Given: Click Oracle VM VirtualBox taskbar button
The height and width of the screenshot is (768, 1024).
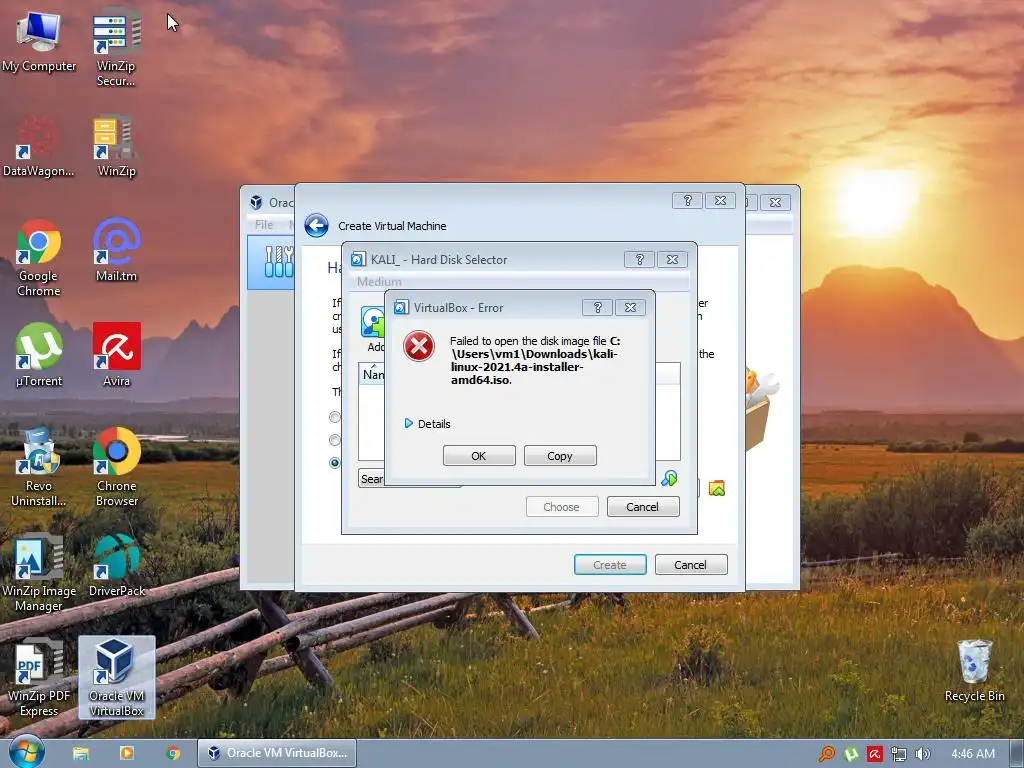Looking at the screenshot, I should point(277,753).
